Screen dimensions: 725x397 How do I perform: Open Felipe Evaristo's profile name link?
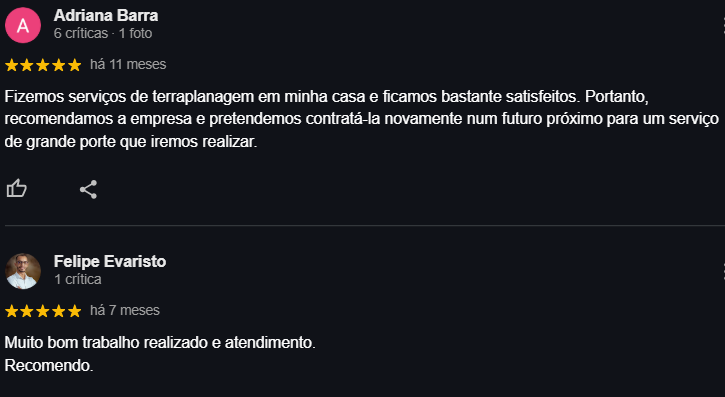point(110,261)
